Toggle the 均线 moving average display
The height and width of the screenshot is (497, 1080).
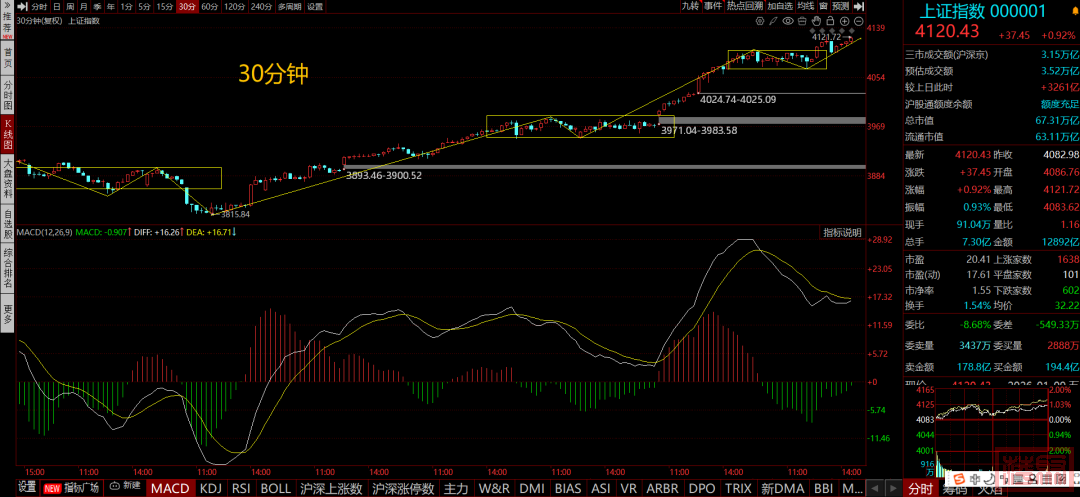tap(805, 6)
